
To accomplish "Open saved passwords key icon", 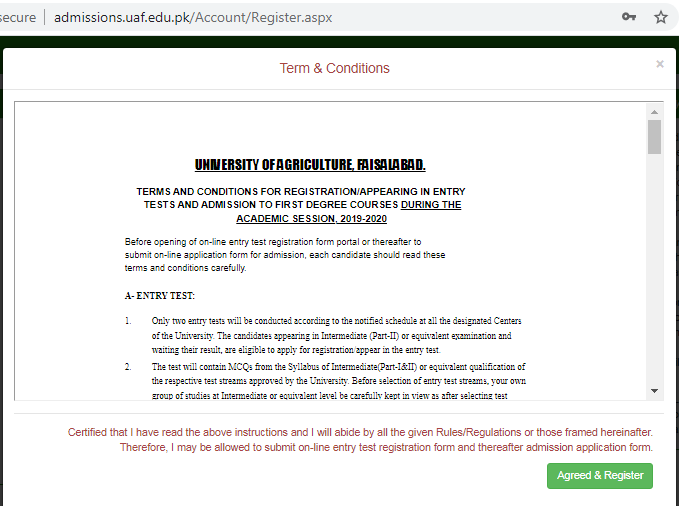I will (629, 17).
